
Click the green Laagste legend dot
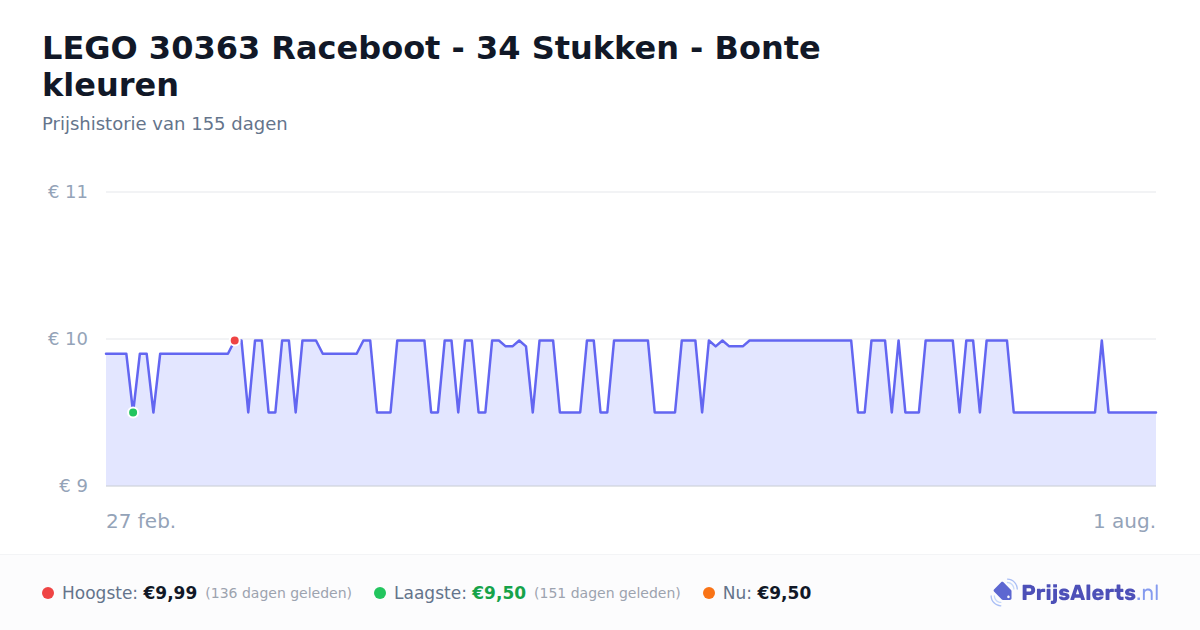click(380, 593)
